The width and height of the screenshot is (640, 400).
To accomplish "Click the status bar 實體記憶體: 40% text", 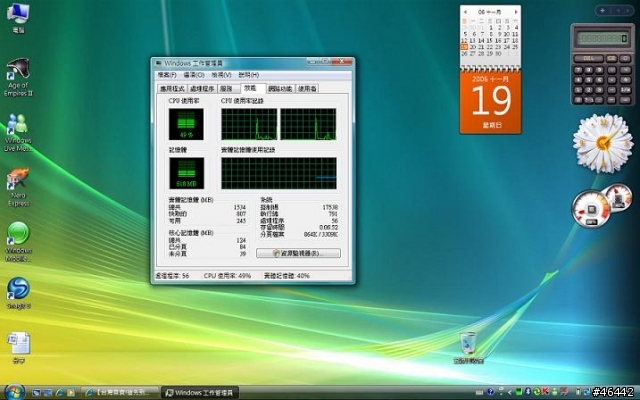I will pos(287,276).
